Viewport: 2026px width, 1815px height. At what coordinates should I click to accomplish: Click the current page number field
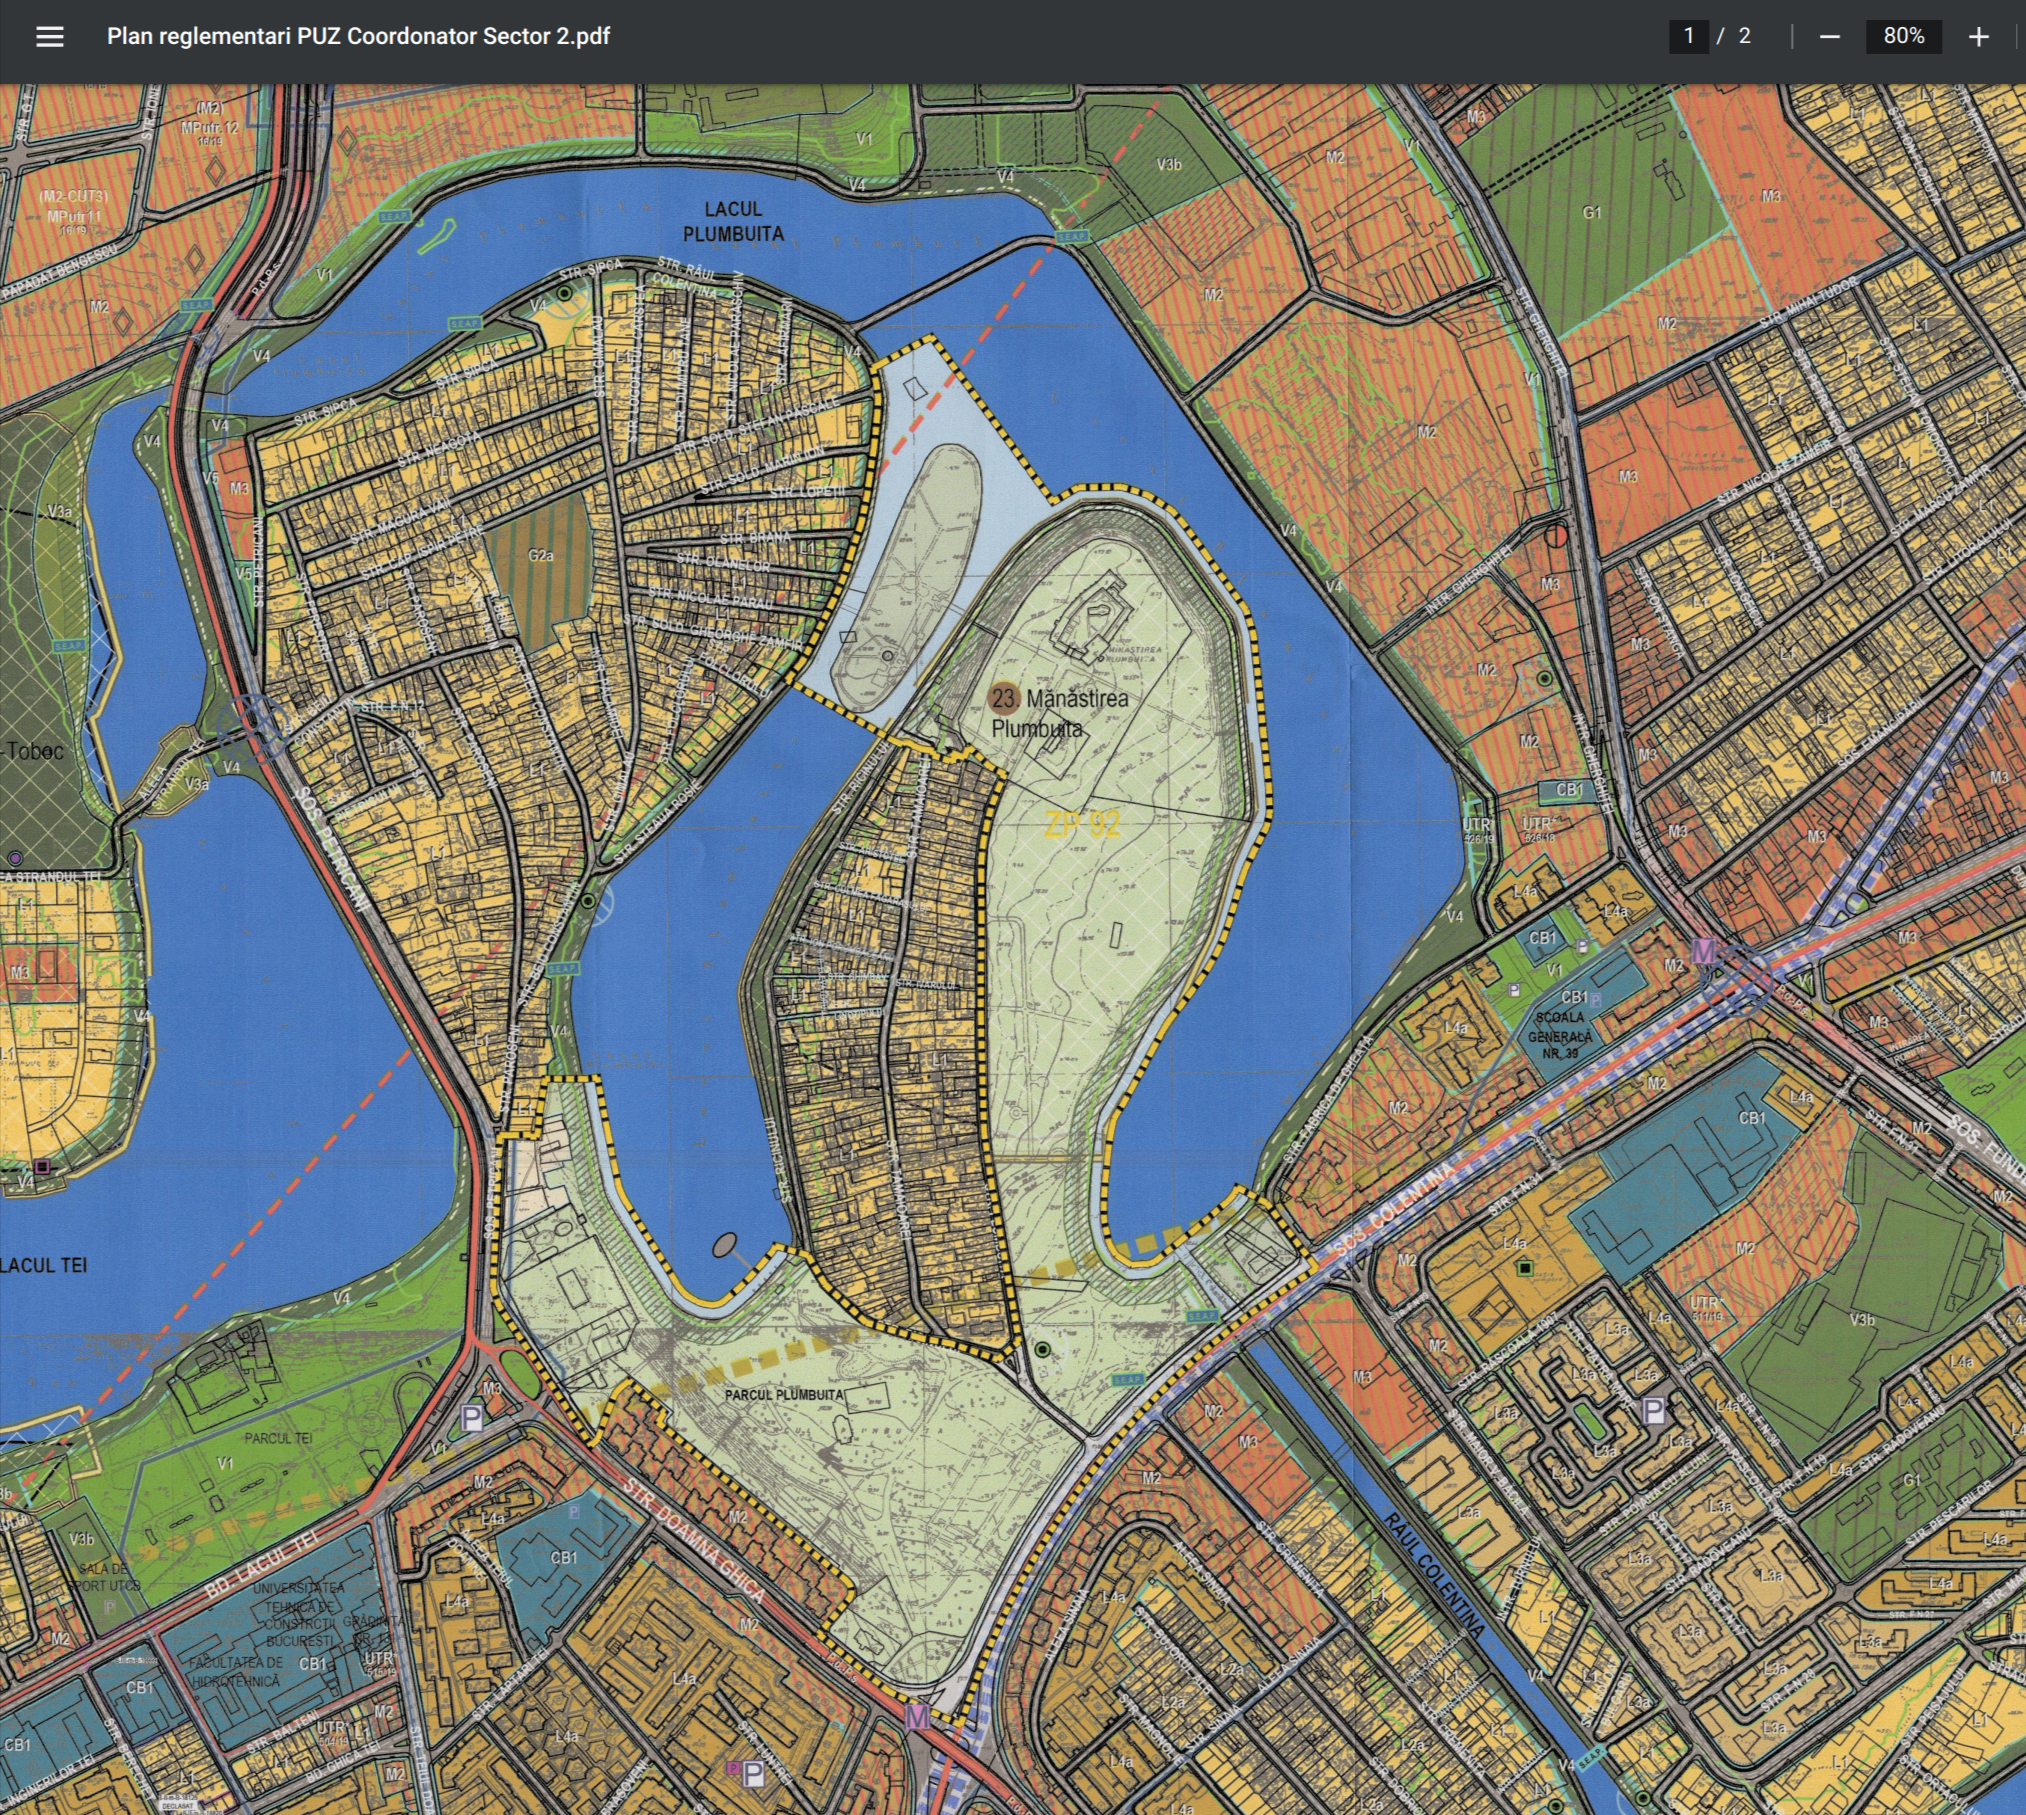1688,36
